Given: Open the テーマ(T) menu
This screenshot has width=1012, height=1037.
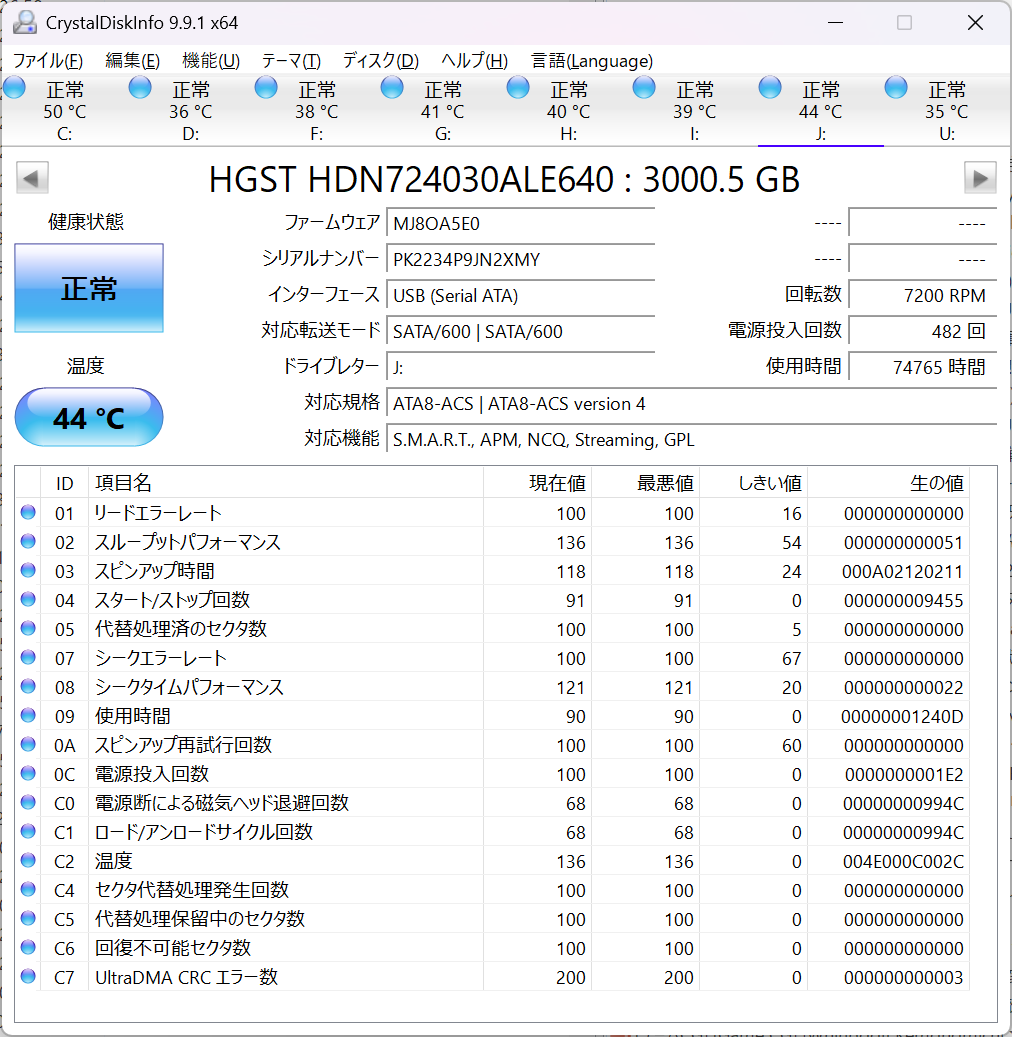Looking at the screenshot, I should pyautogui.click(x=291, y=61).
